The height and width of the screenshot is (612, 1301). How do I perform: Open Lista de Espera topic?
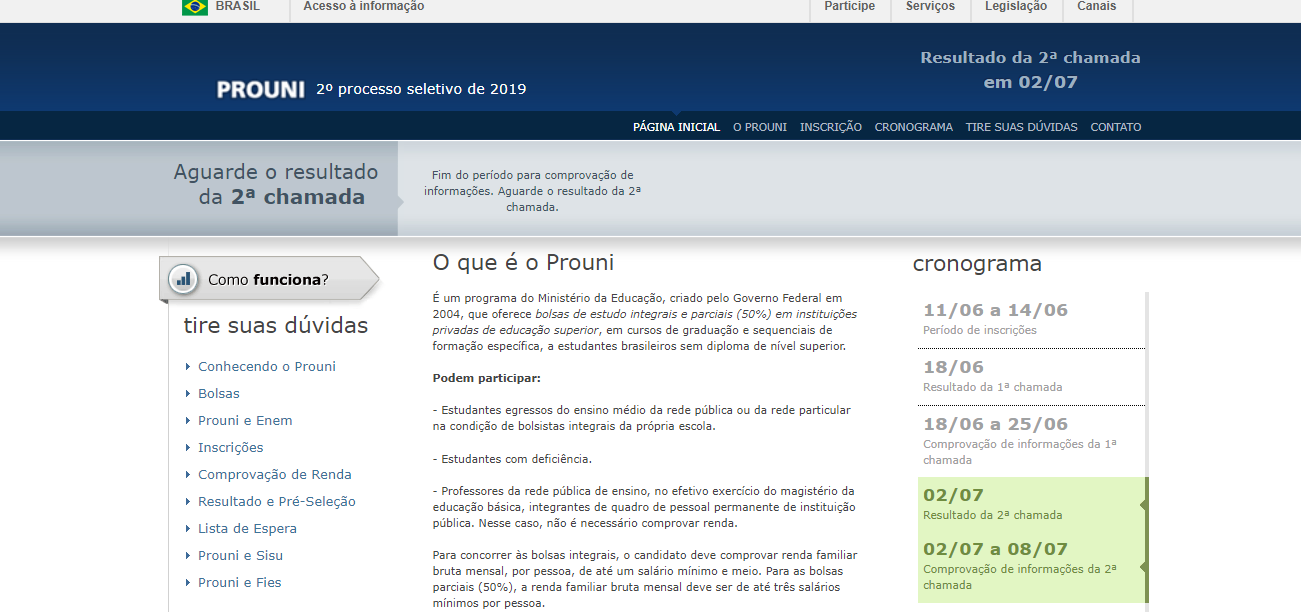point(247,528)
